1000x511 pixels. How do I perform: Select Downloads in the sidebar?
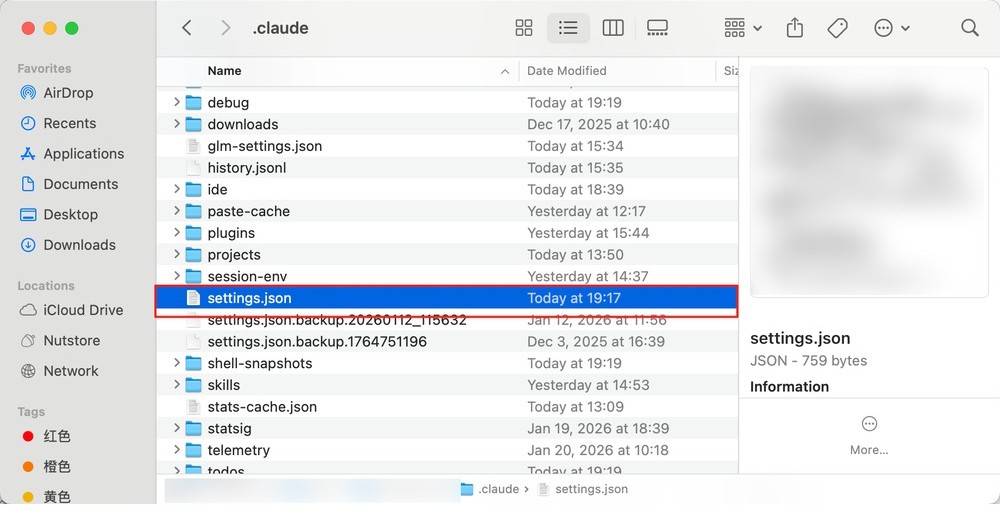pyautogui.click(x=78, y=245)
